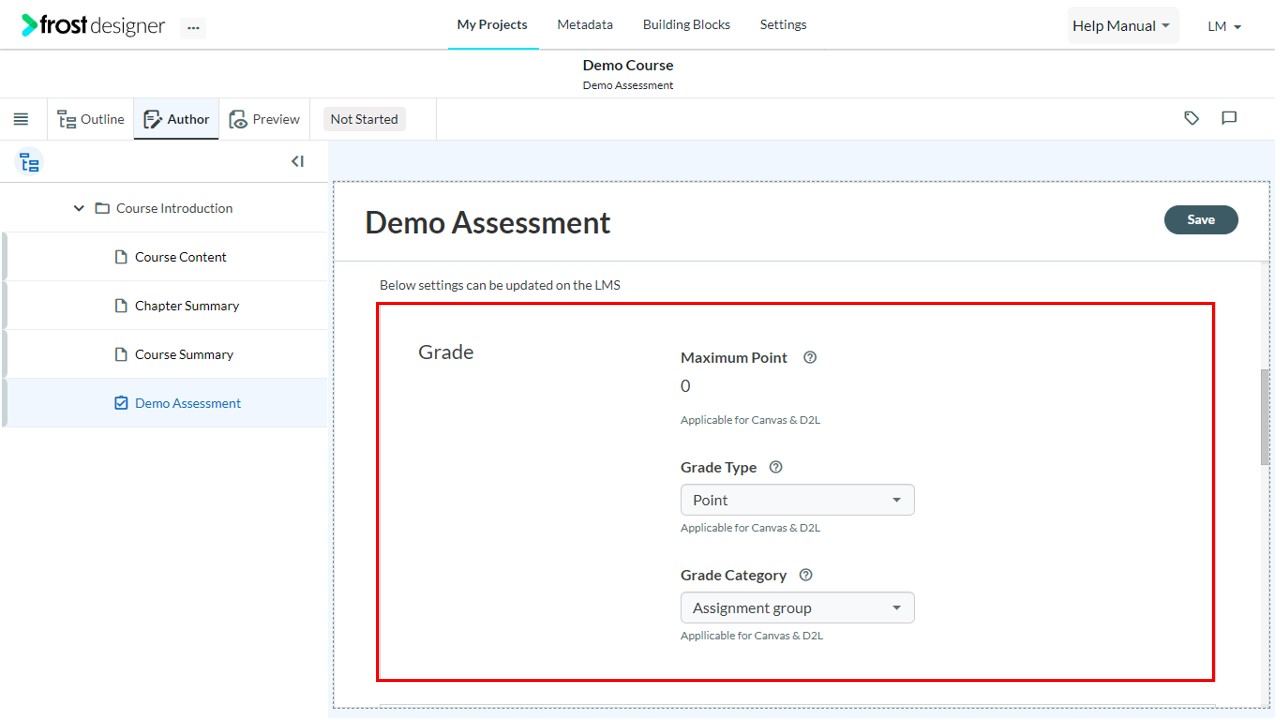Screen dimensions: 1280x720
Task: Open the comments icon in the toolbar
Action: 1229,118
